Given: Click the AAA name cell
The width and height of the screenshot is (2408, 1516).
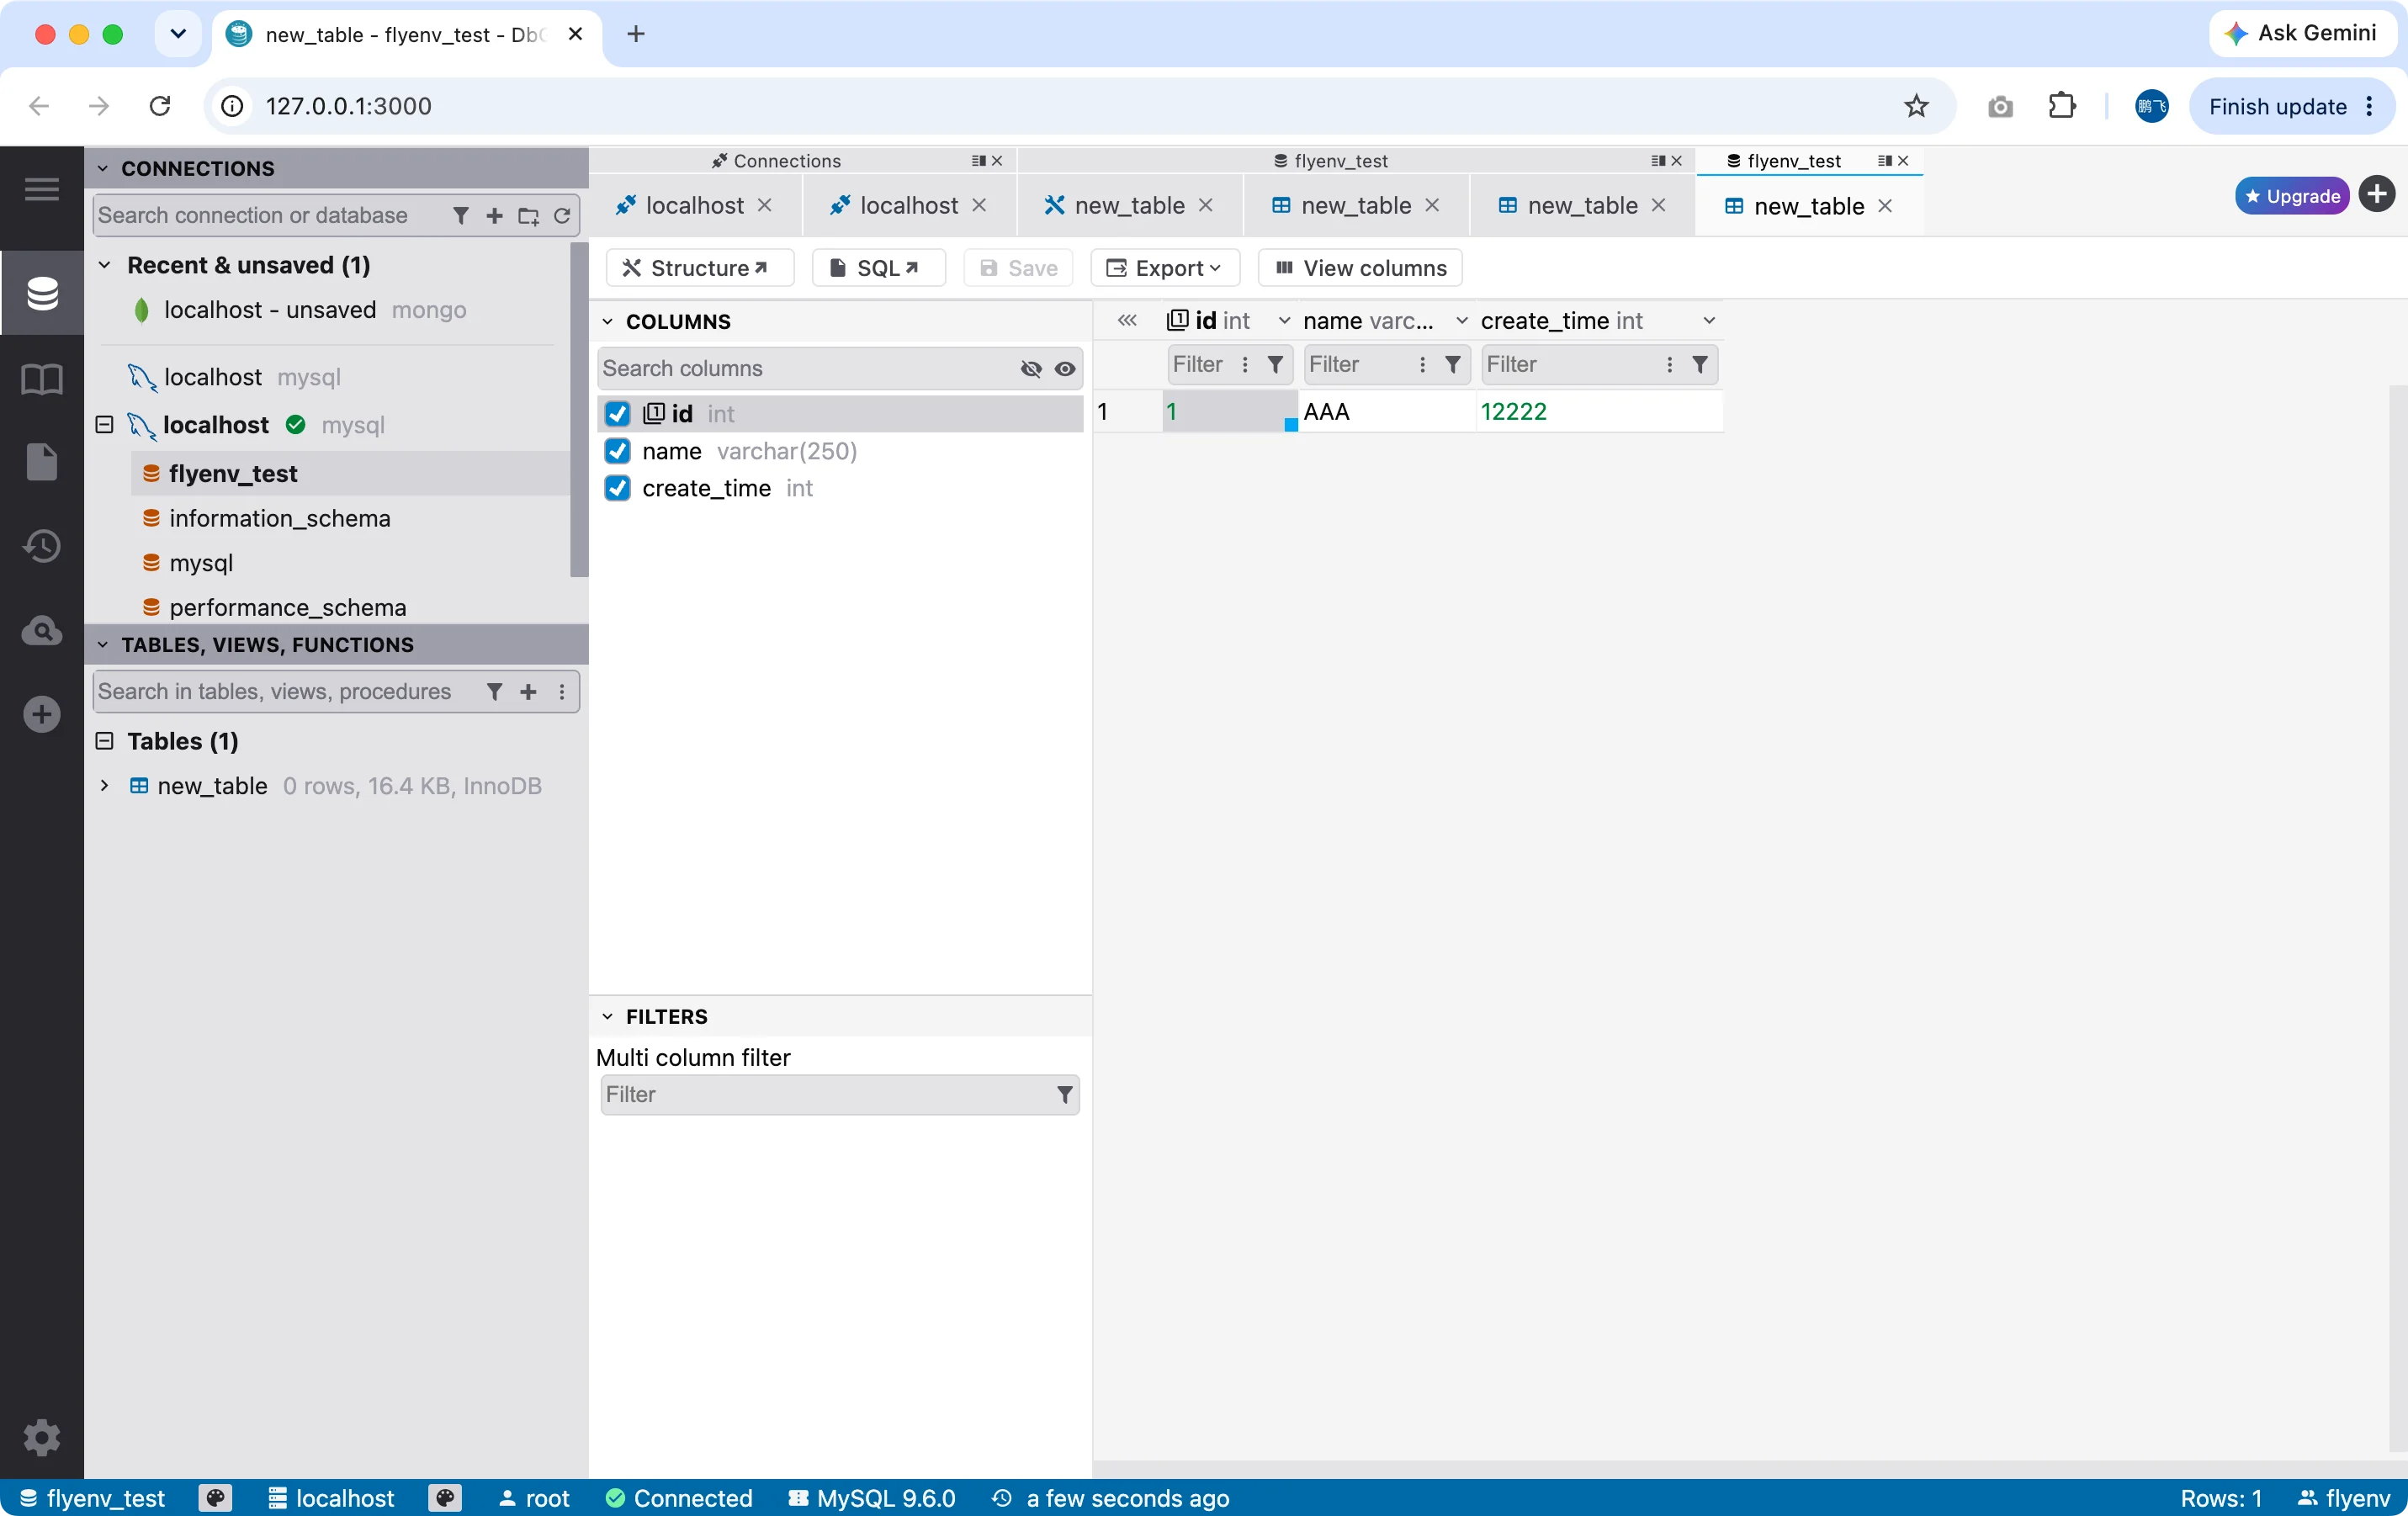Looking at the screenshot, I should coord(1386,411).
